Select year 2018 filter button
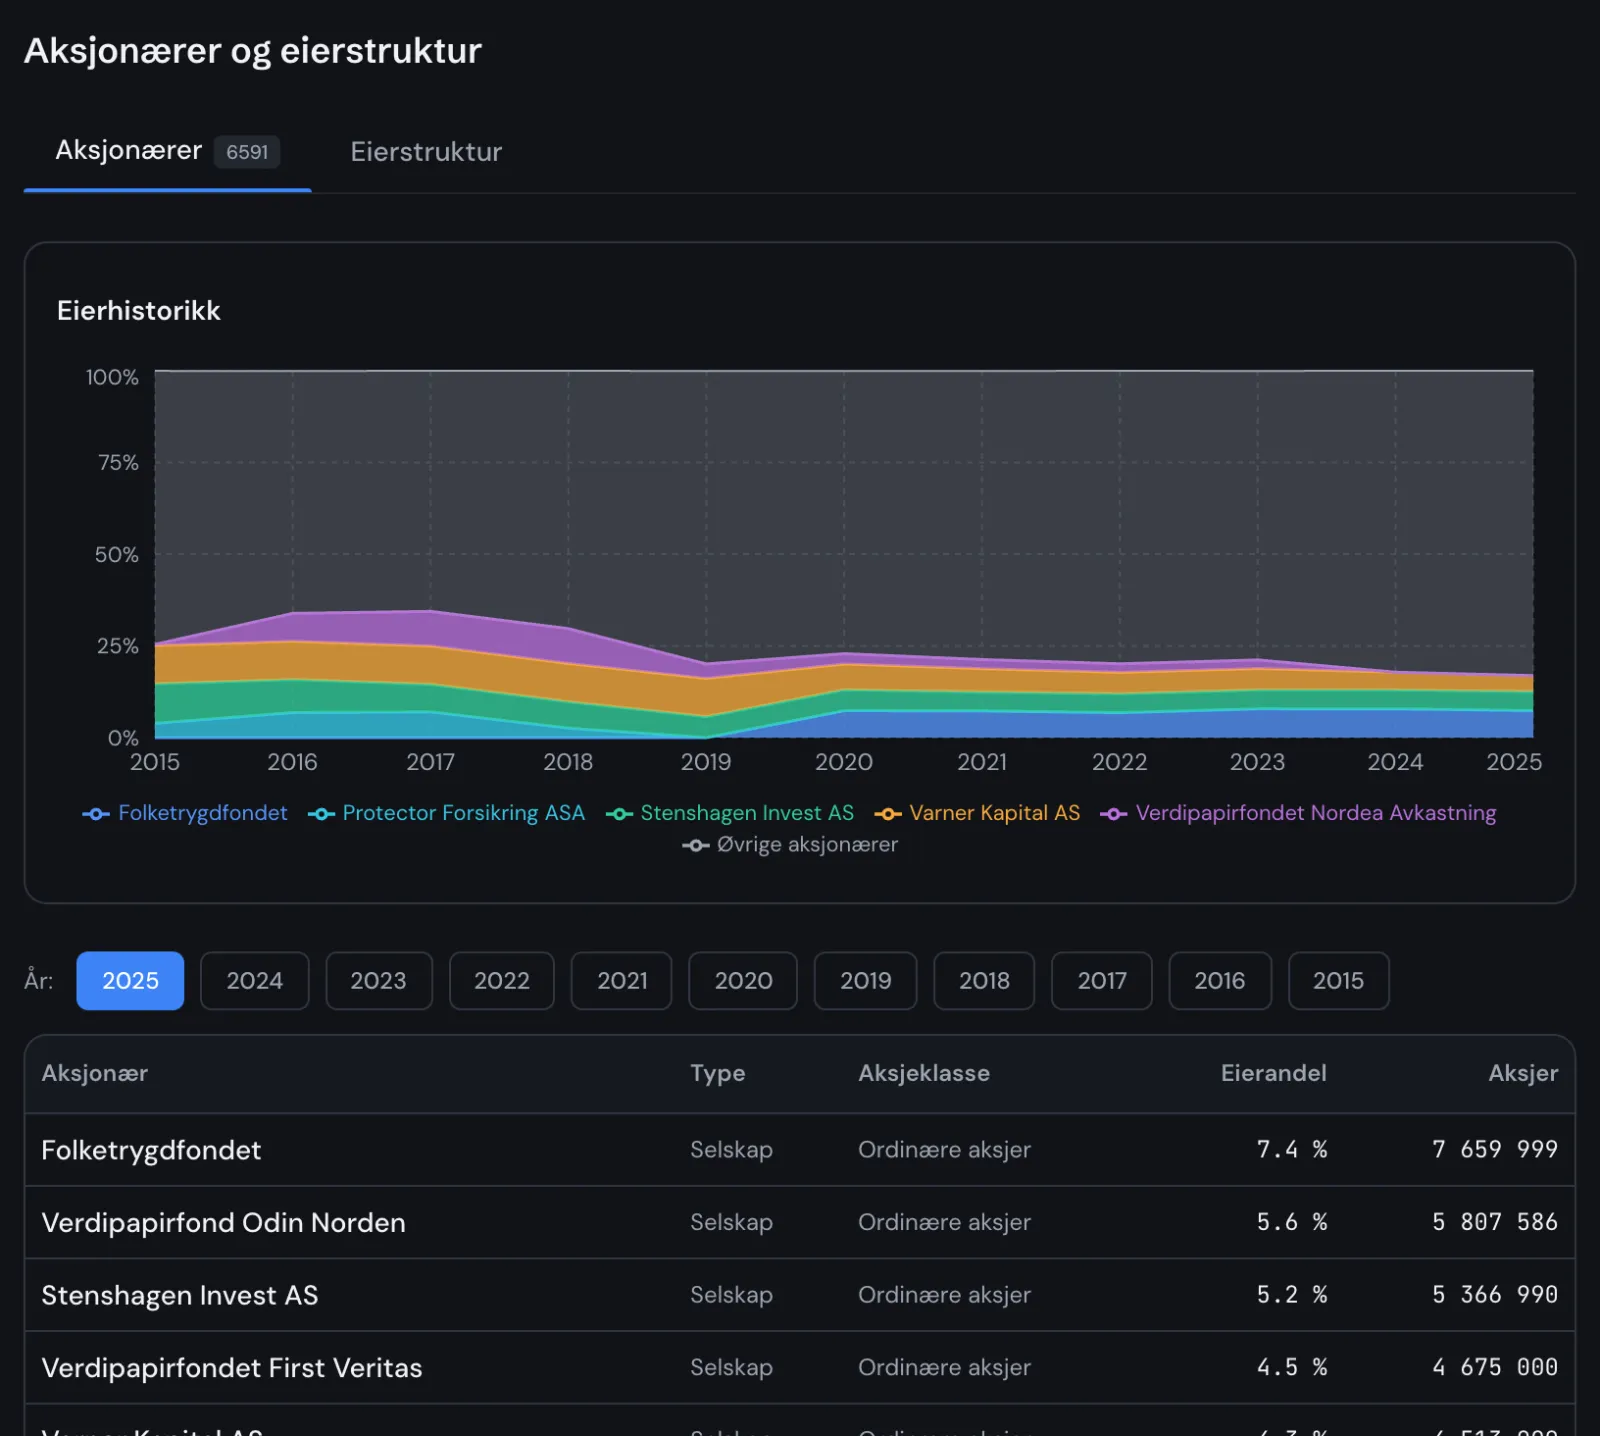This screenshot has width=1600, height=1436. [x=984, y=980]
